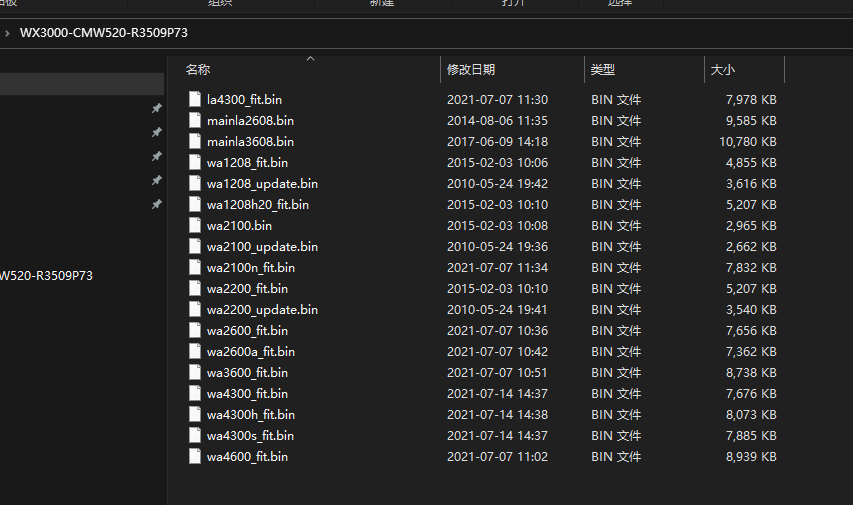Select the wa3600_fit.bin file name
Viewport: 853px width, 505px height.
point(247,373)
